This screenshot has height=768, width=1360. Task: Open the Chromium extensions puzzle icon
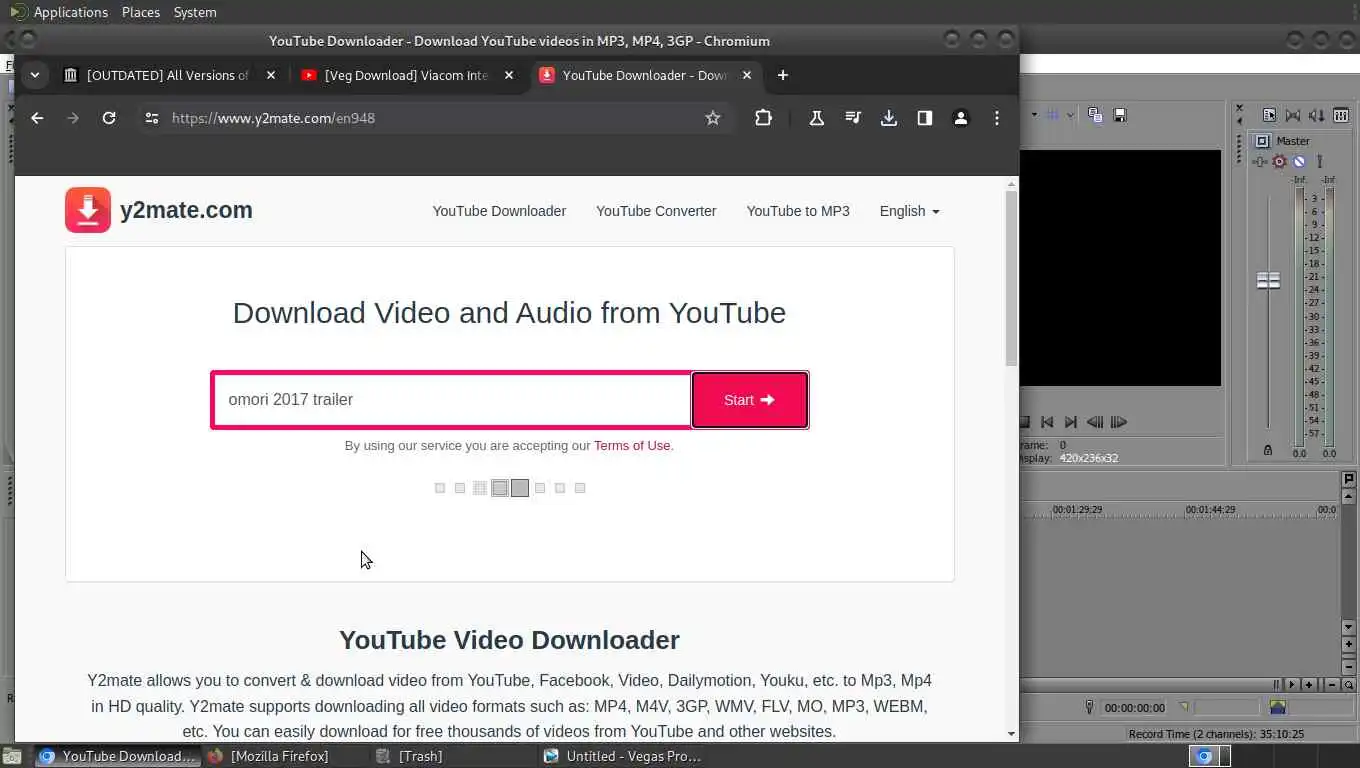(763, 118)
